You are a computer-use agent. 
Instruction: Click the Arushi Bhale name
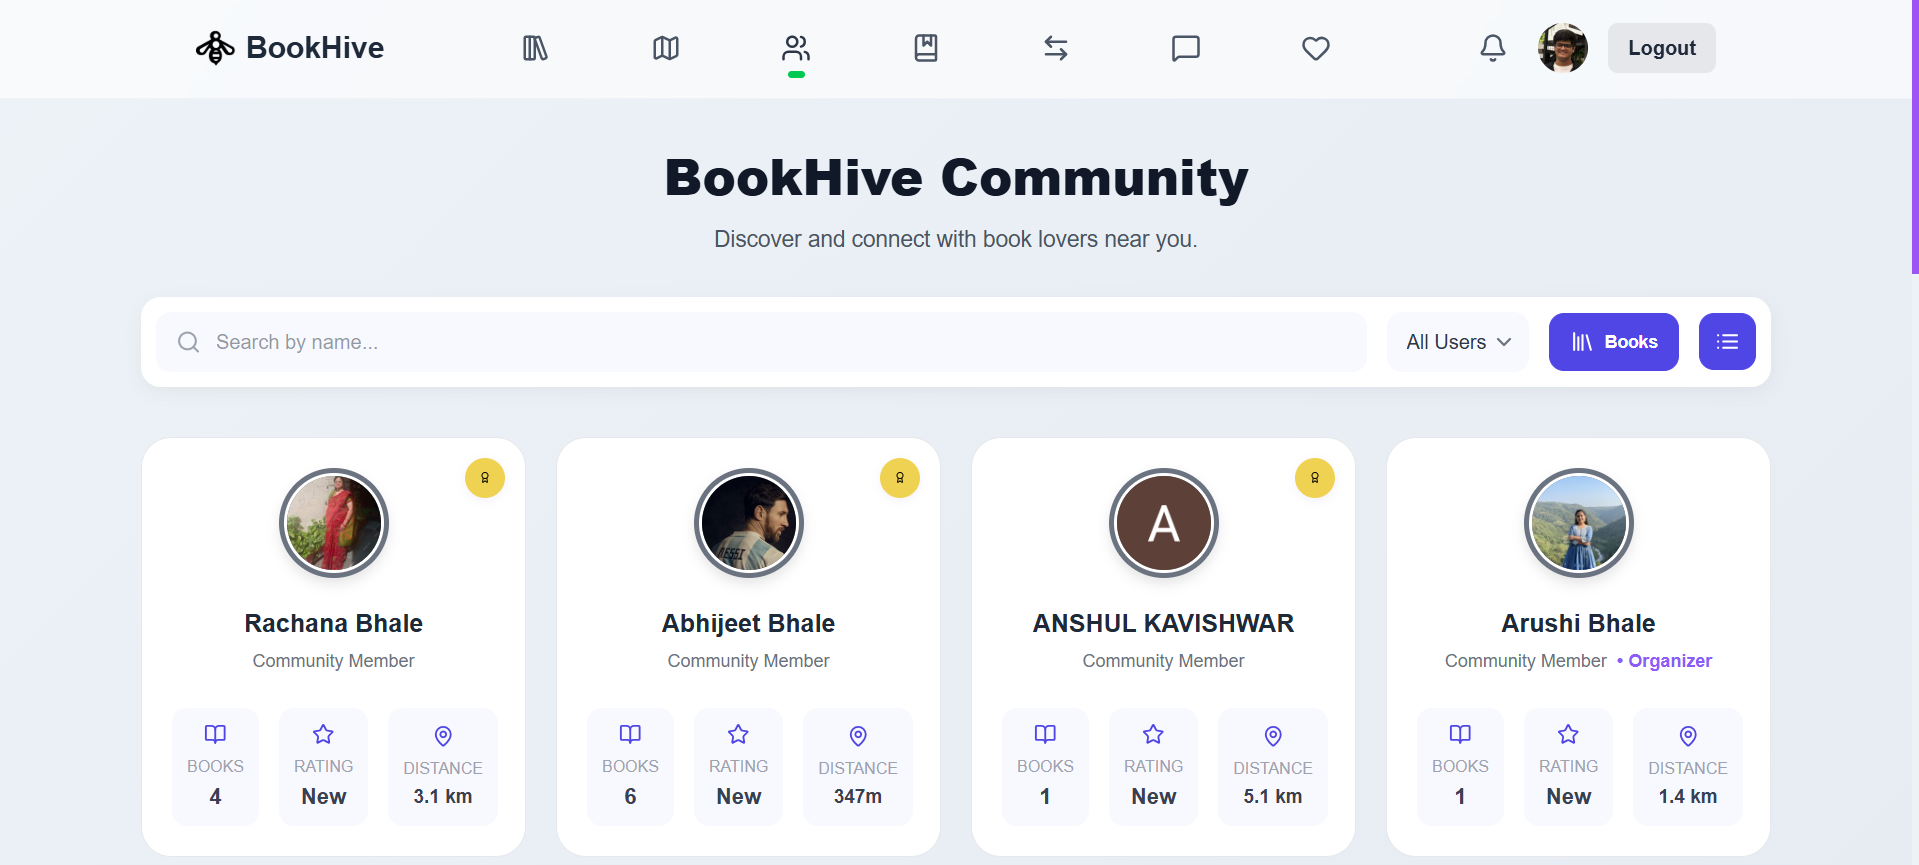pos(1579,623)
